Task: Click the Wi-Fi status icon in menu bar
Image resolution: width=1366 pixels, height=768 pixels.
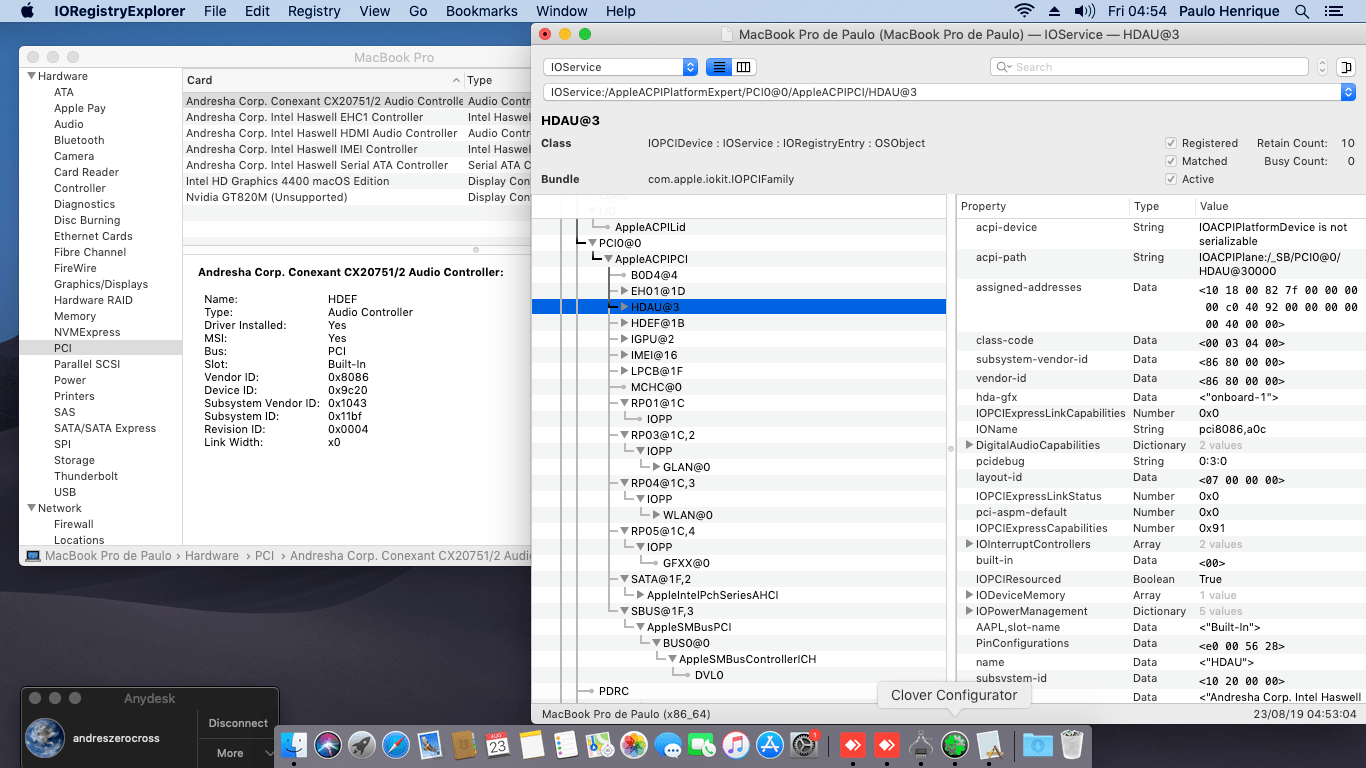Action: tap(1024, 11)
